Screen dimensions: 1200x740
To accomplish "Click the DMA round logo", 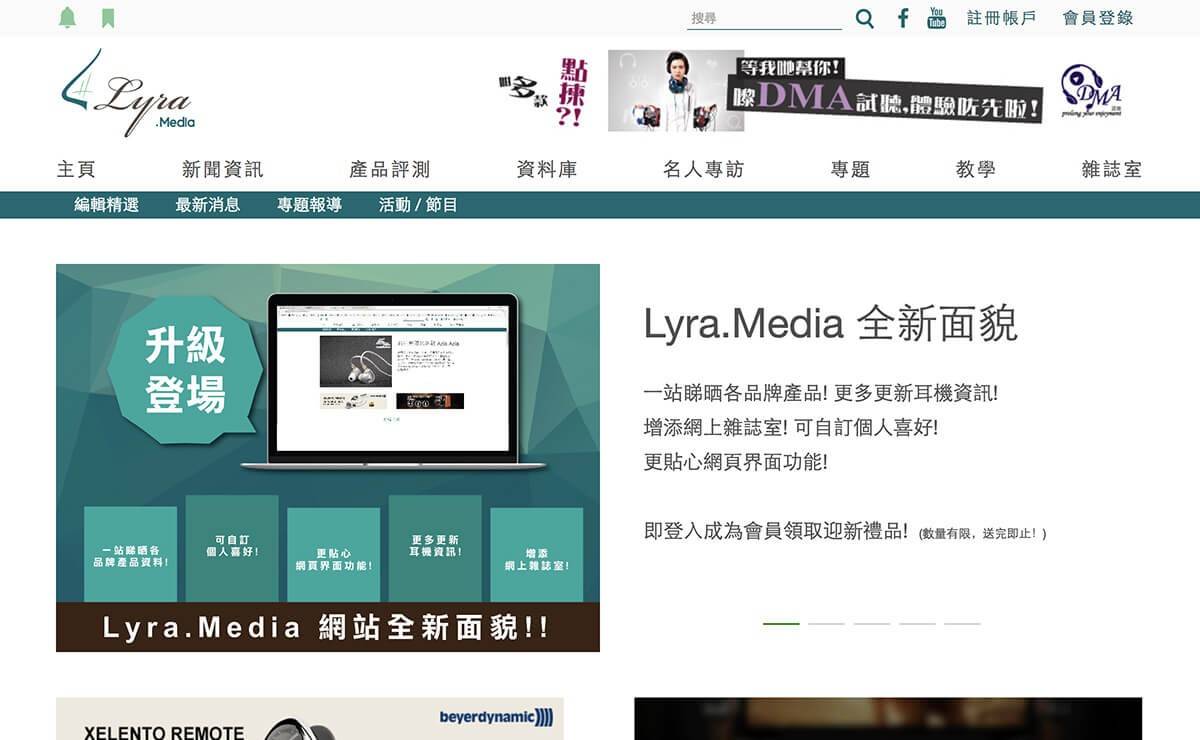I will pyautogui.click(x=1091, y=90).
